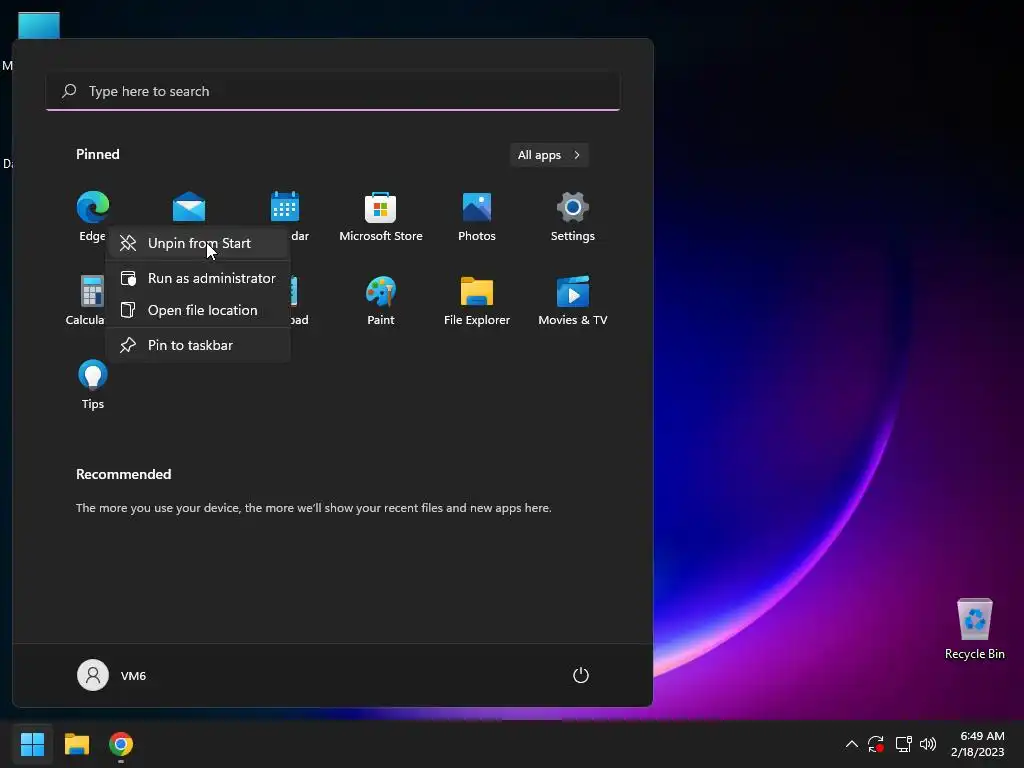Open the Paint app
The height and width of the screenshot is (768, 1024).
point(381,300)
